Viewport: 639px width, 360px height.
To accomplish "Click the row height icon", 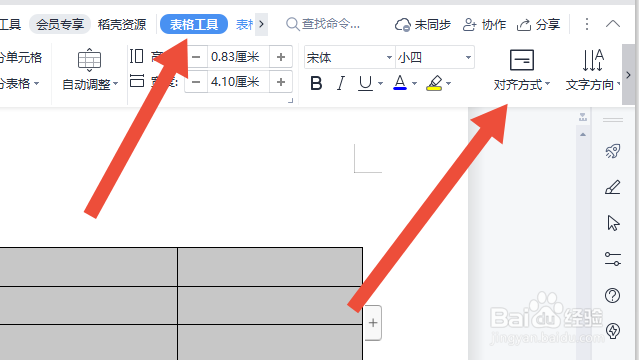I will [137, 56].
